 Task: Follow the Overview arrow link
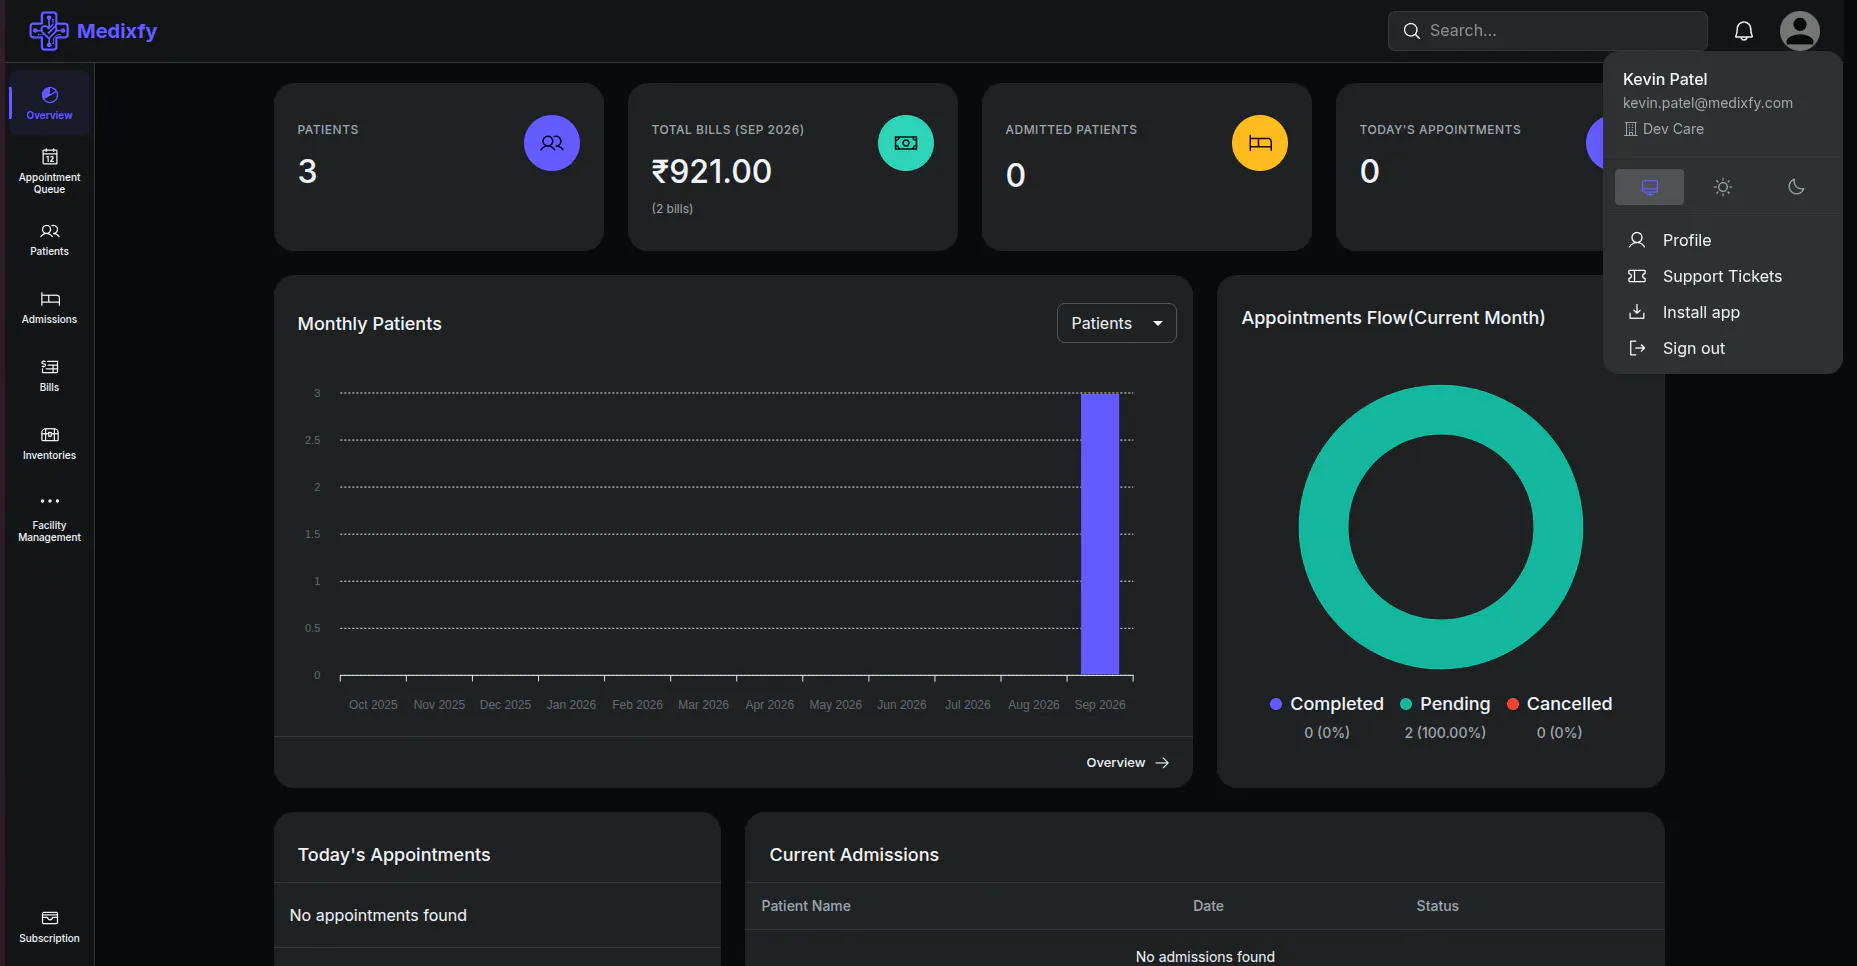coord(1128,762)
